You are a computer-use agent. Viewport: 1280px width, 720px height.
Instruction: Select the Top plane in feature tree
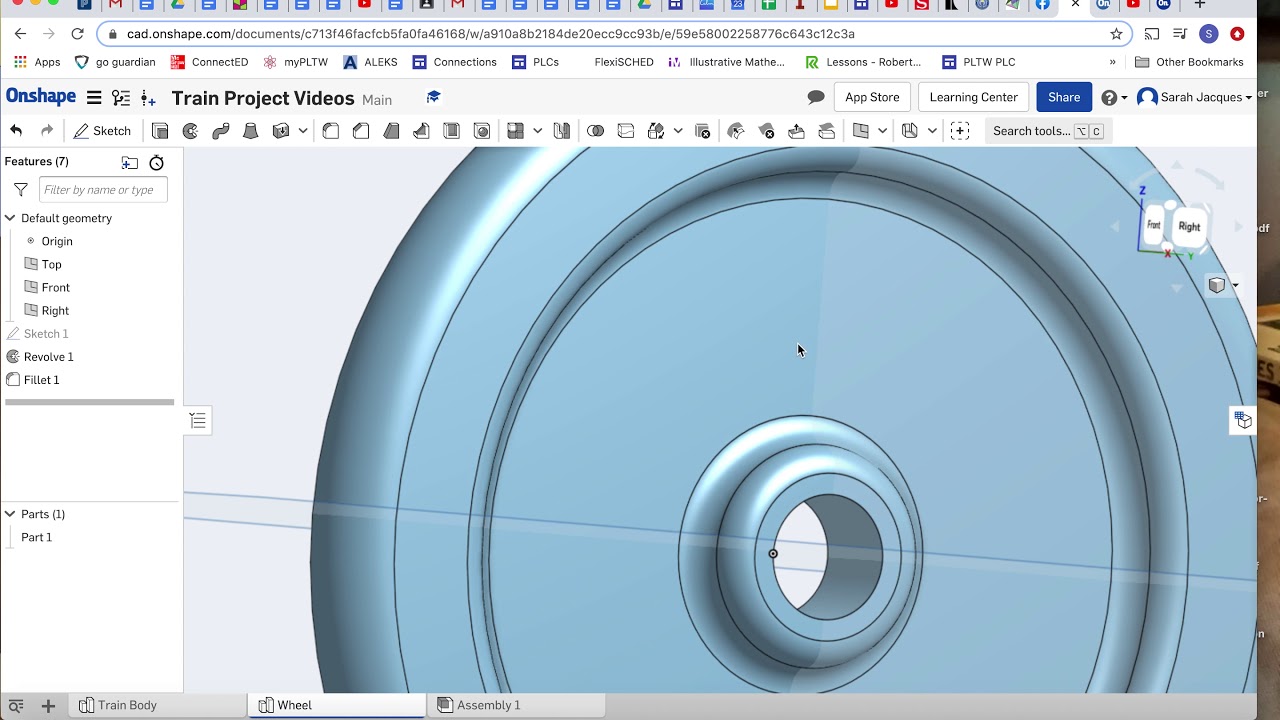click(51, 264)
